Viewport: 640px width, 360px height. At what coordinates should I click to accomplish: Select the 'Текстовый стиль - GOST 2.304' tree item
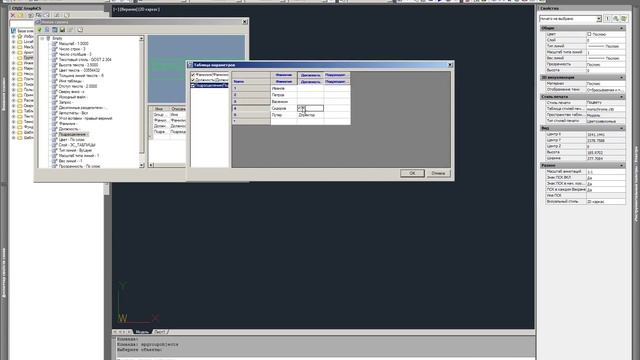85,60
